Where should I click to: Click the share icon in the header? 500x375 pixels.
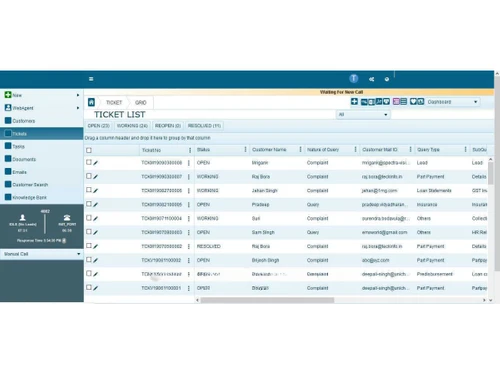372,79
